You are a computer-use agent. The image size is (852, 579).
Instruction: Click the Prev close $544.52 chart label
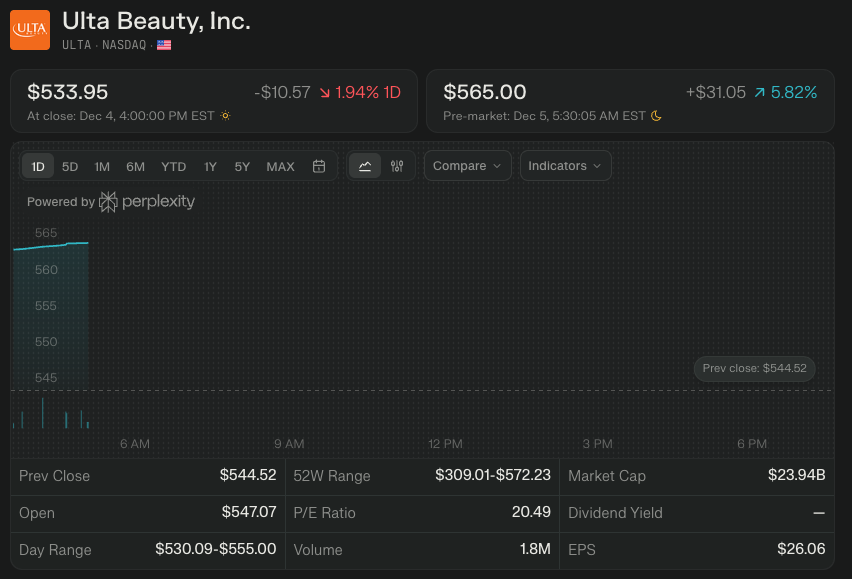tap(754, 368)
